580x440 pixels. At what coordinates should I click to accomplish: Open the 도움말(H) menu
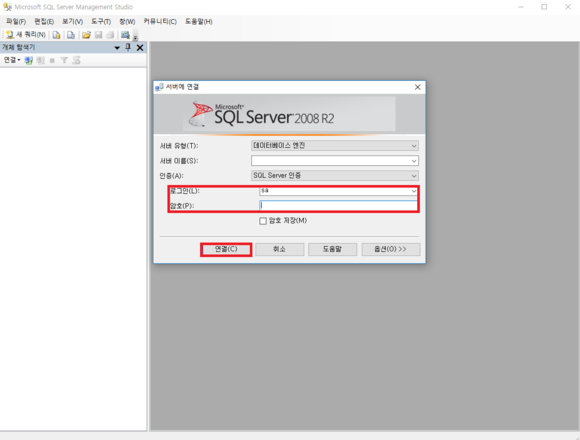[x=199, y=22]
